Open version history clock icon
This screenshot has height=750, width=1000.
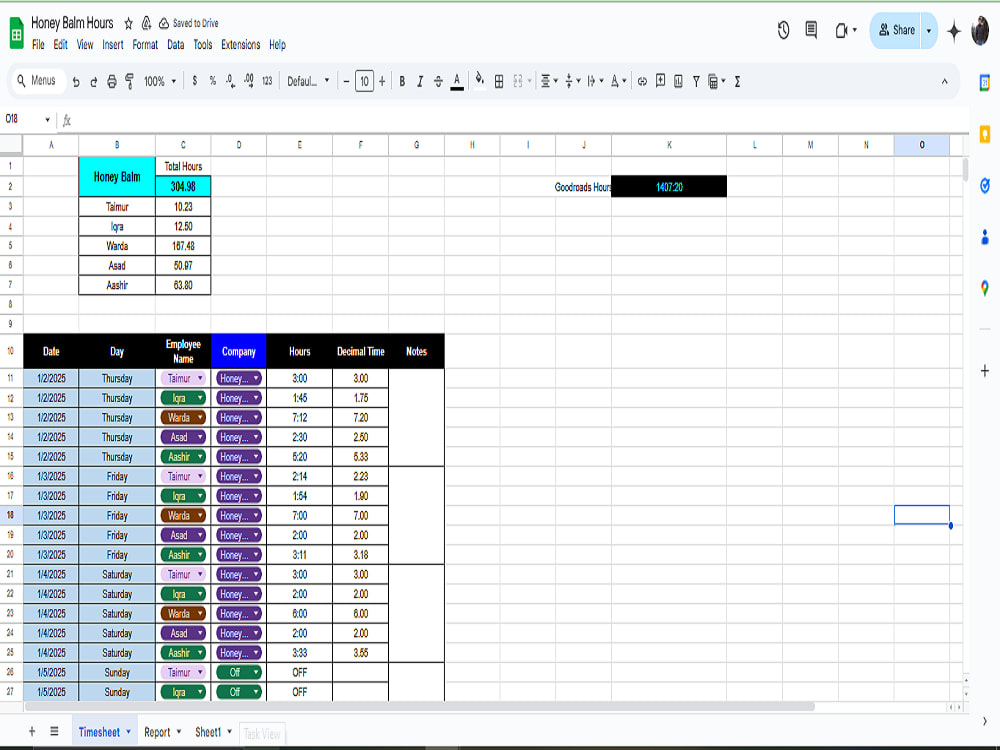click(x=783, y=30)
